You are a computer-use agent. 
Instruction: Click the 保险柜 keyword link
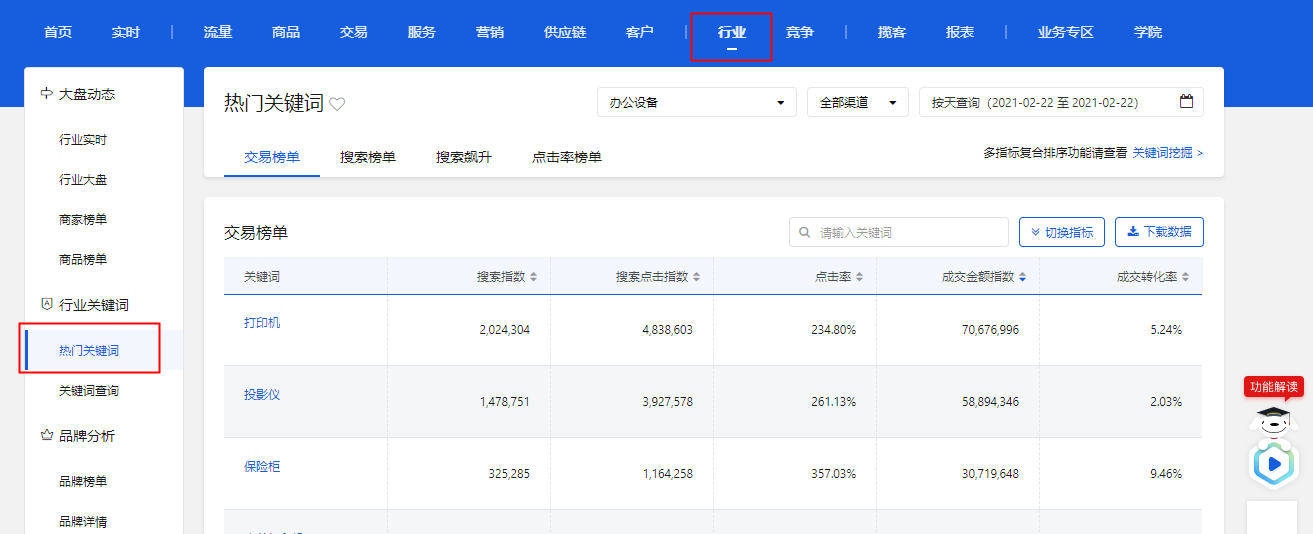tap(262, 466)
